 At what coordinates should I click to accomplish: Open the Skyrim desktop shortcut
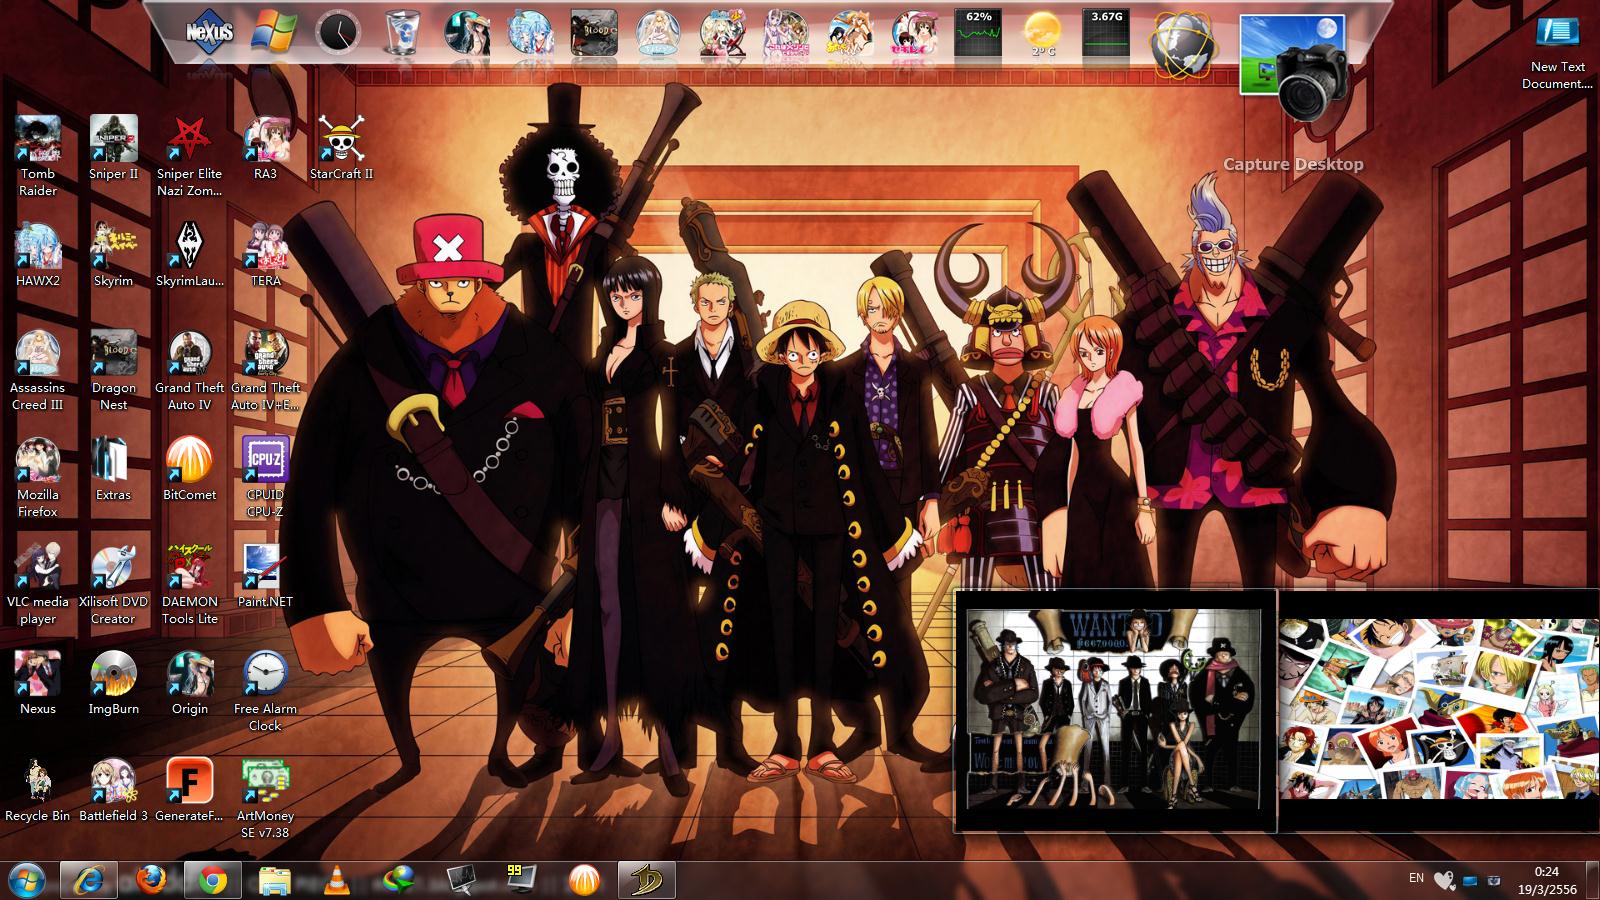tap(113, 254)
